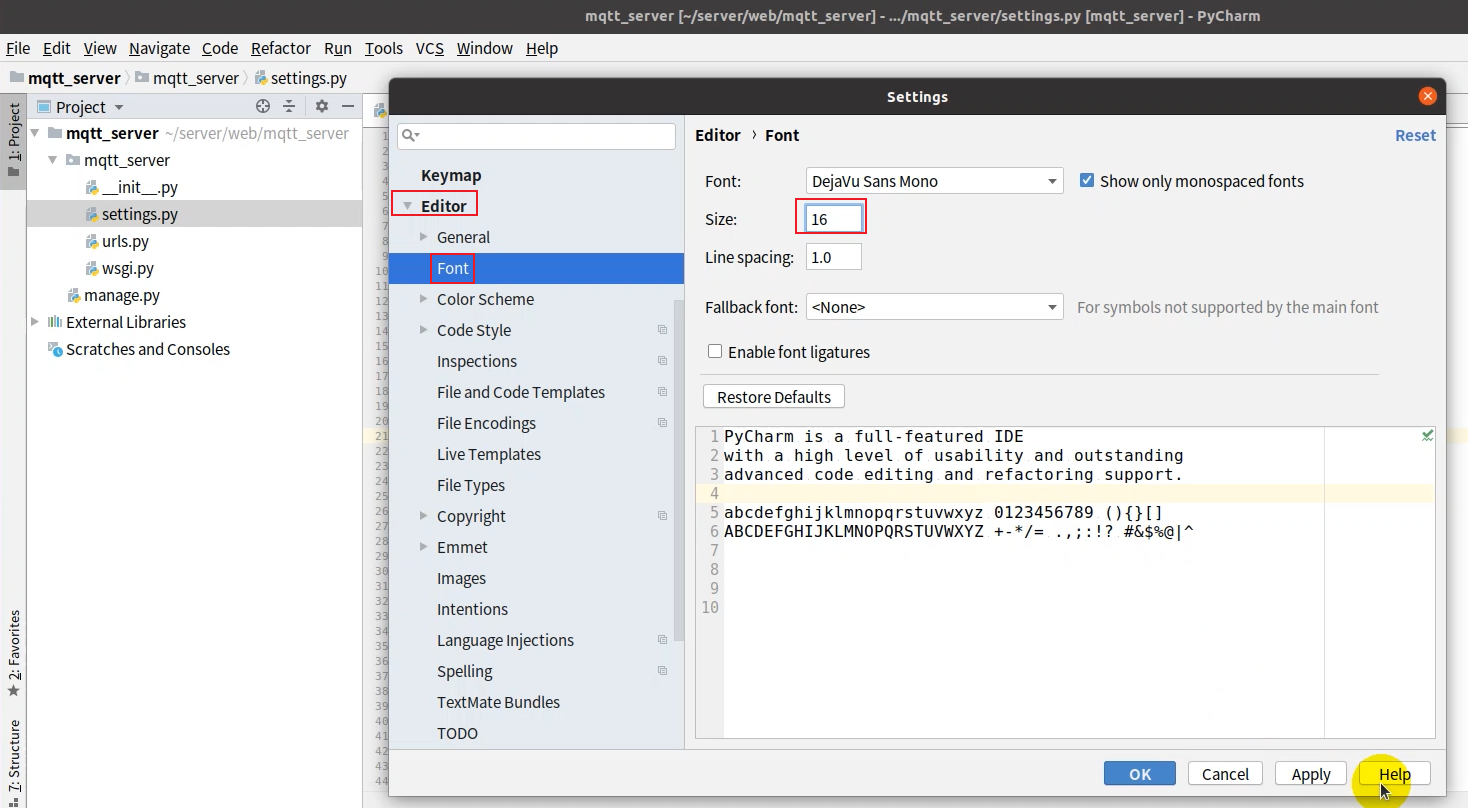Select Keymap in settings list
1468x808 pixels.
coord(451,175)
